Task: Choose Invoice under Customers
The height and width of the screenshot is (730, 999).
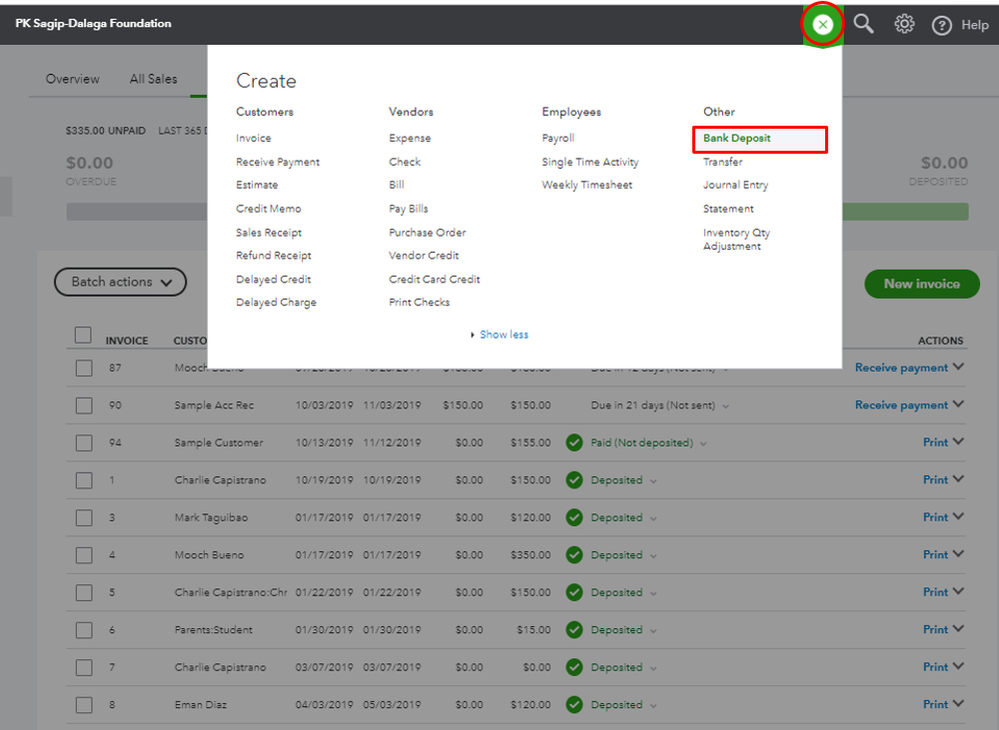Action: (253, 139)
